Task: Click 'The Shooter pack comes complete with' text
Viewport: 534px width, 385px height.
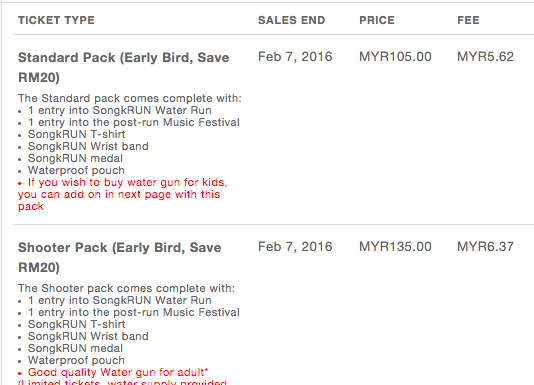Action: 126,288
